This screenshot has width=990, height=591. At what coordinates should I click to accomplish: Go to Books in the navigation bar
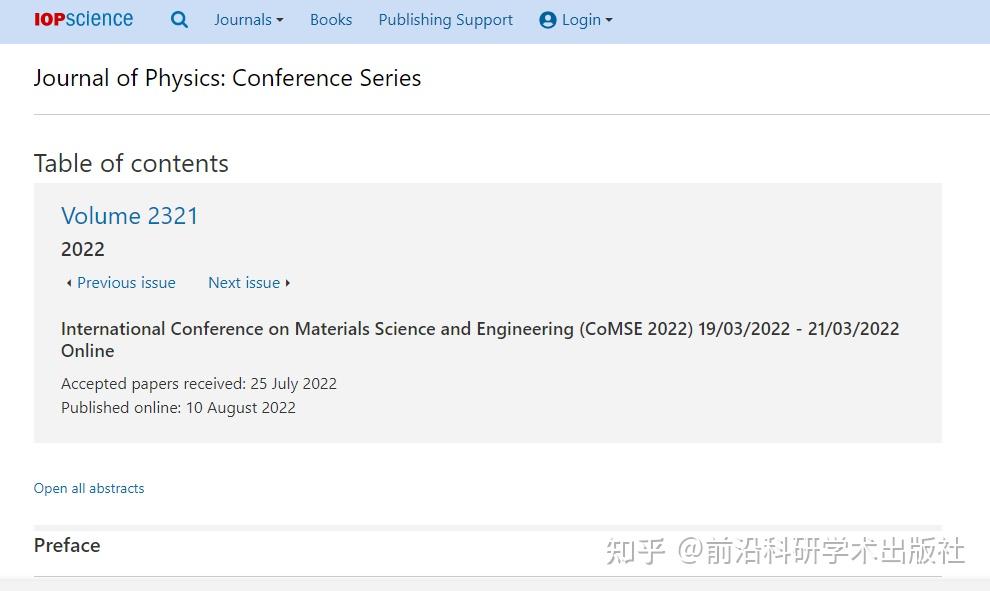(331, 20)
